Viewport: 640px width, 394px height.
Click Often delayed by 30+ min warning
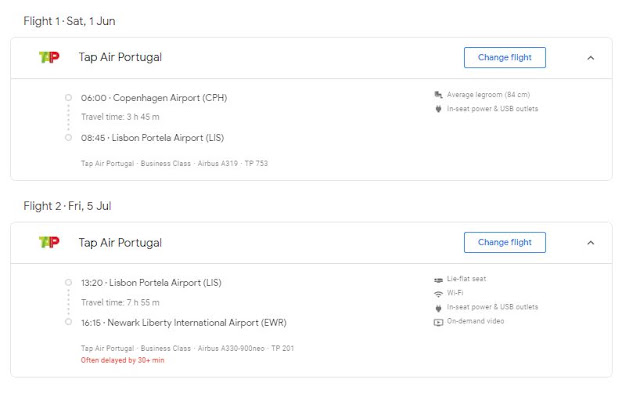click(x=122, y=360)
